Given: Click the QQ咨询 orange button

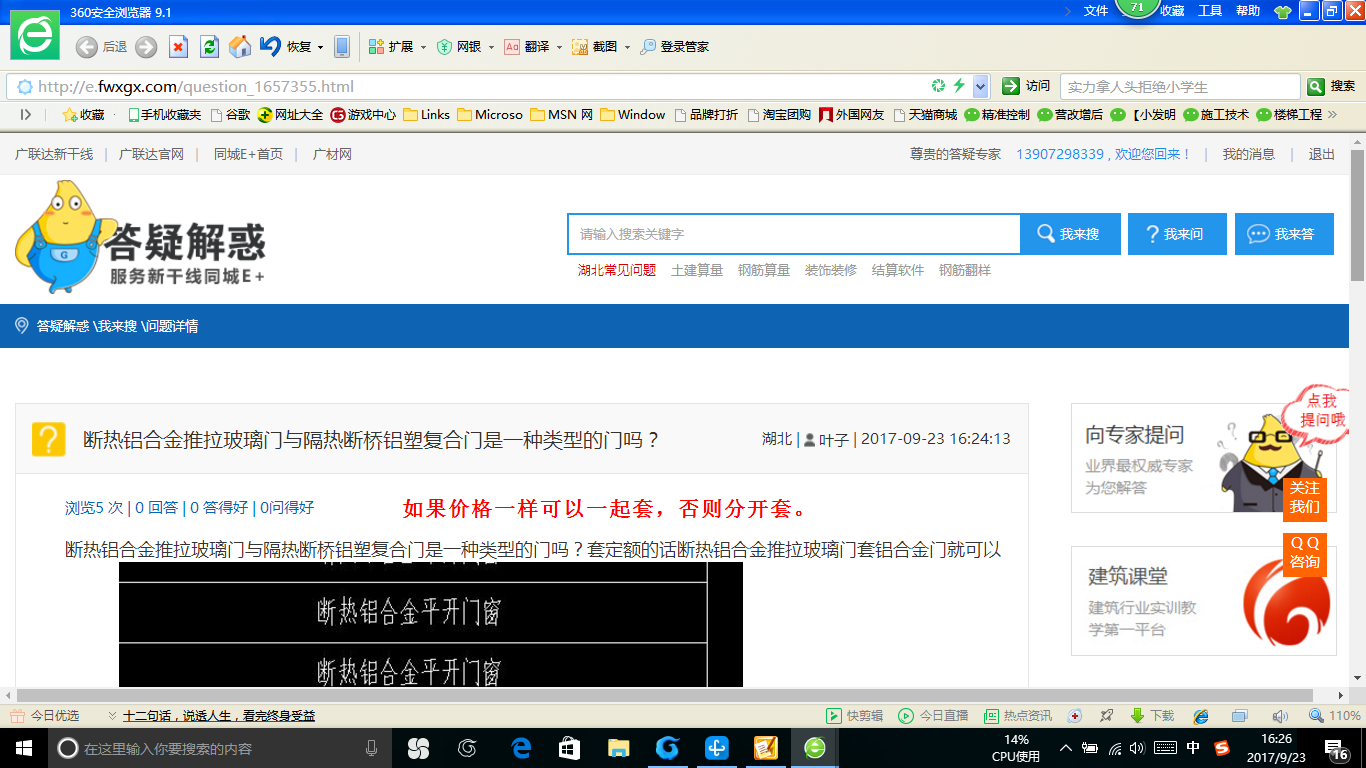Looking at the screenshot, I should point(1304,553).
